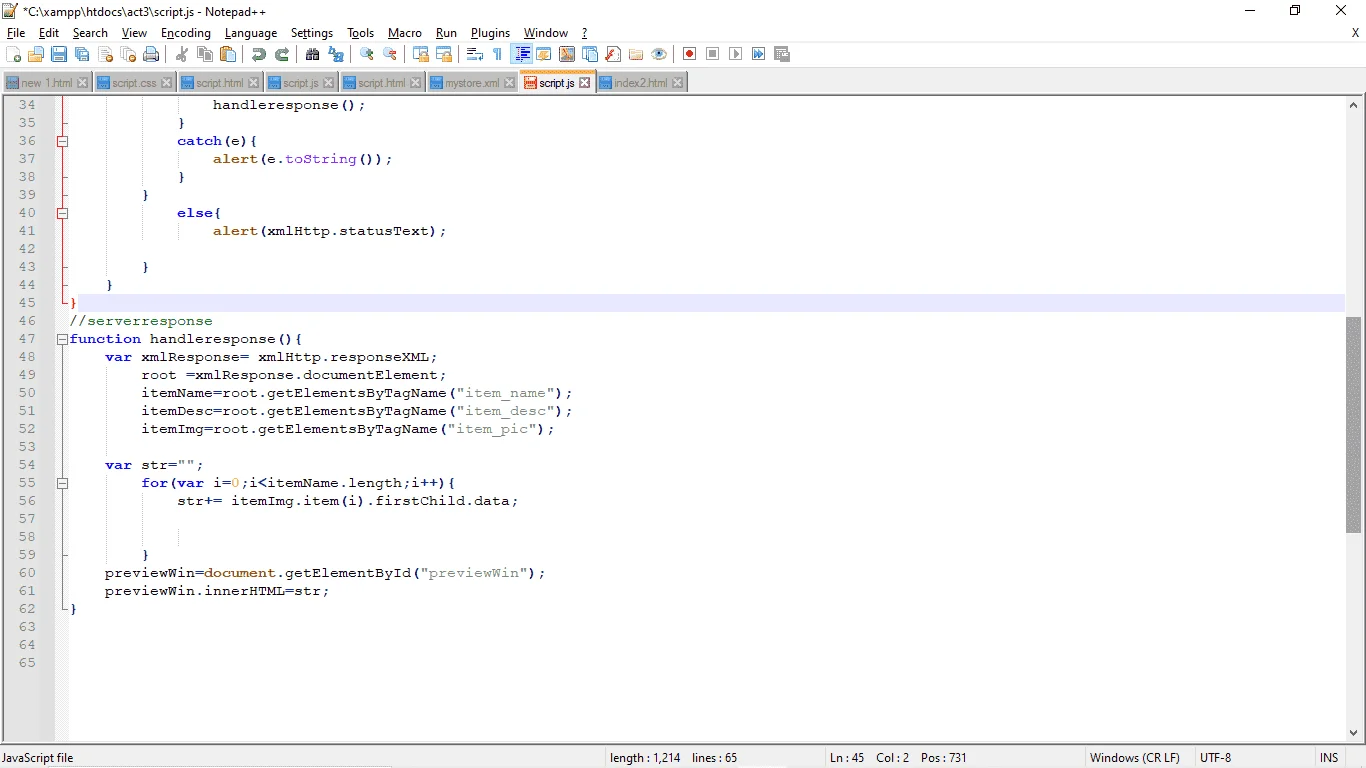Viewport: 1366px width, 768px height.
Task: Open the File menu
Action: tap(16, 33)
